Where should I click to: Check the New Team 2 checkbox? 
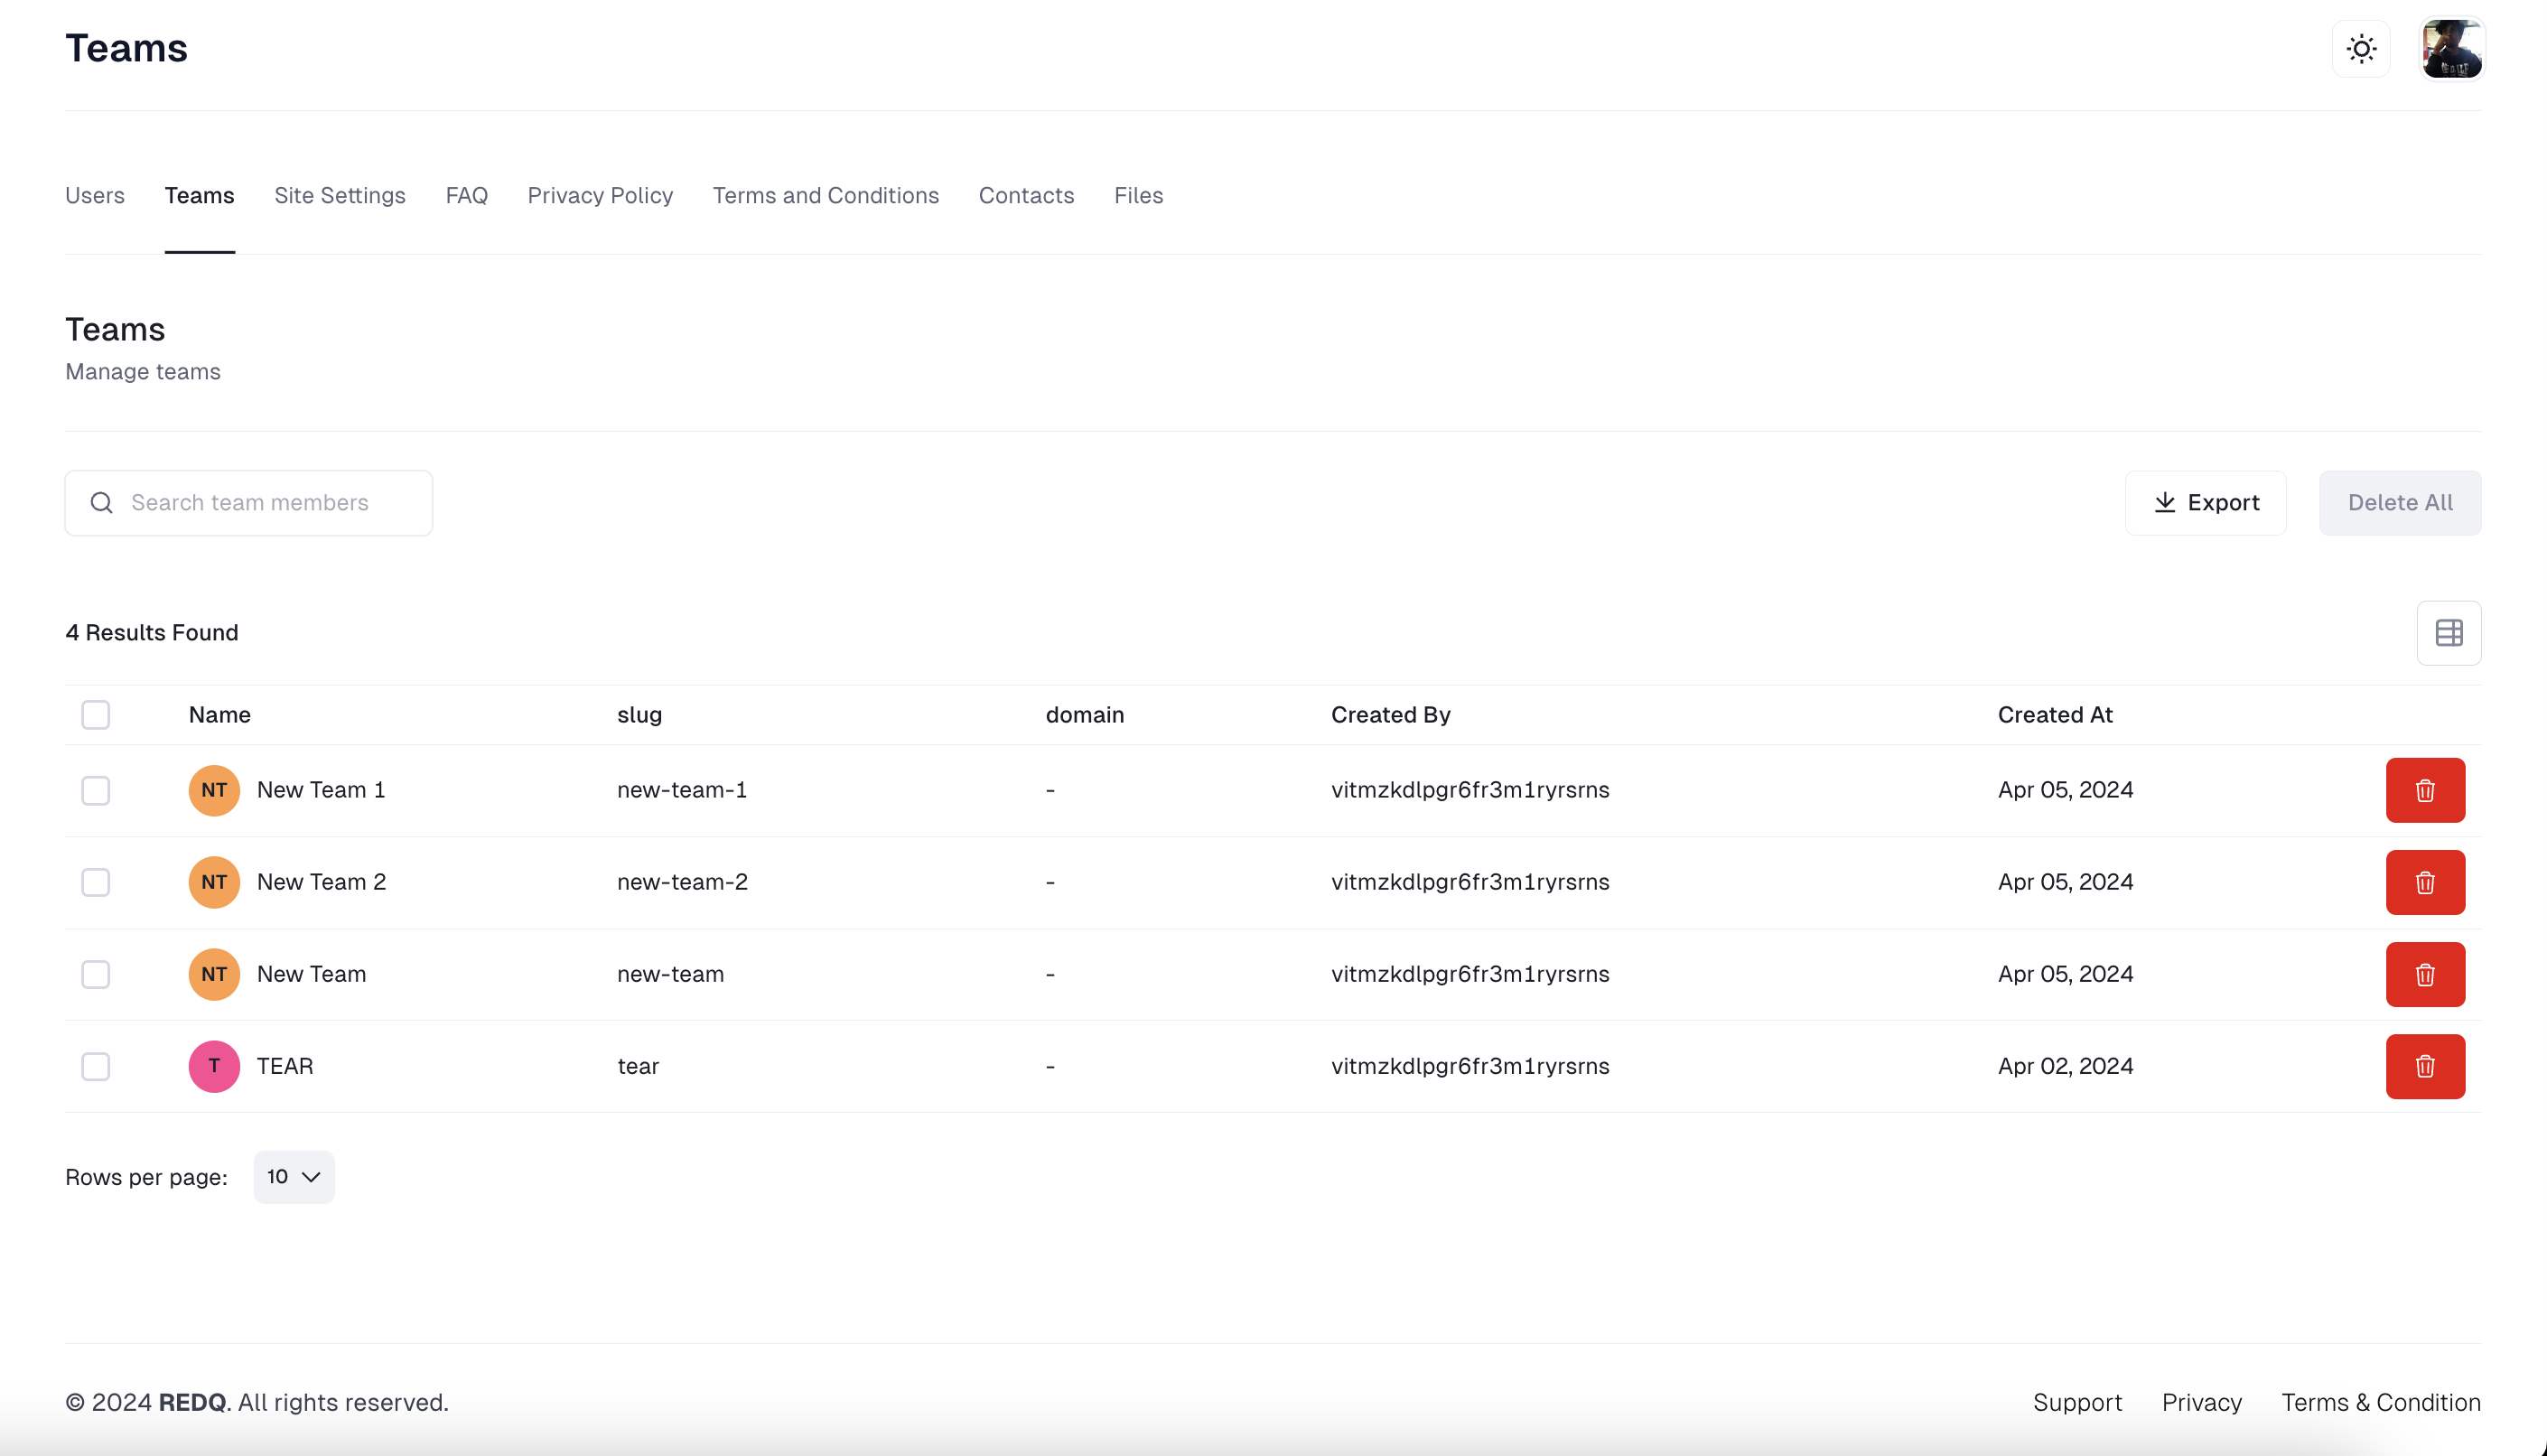tap(96, 882)
